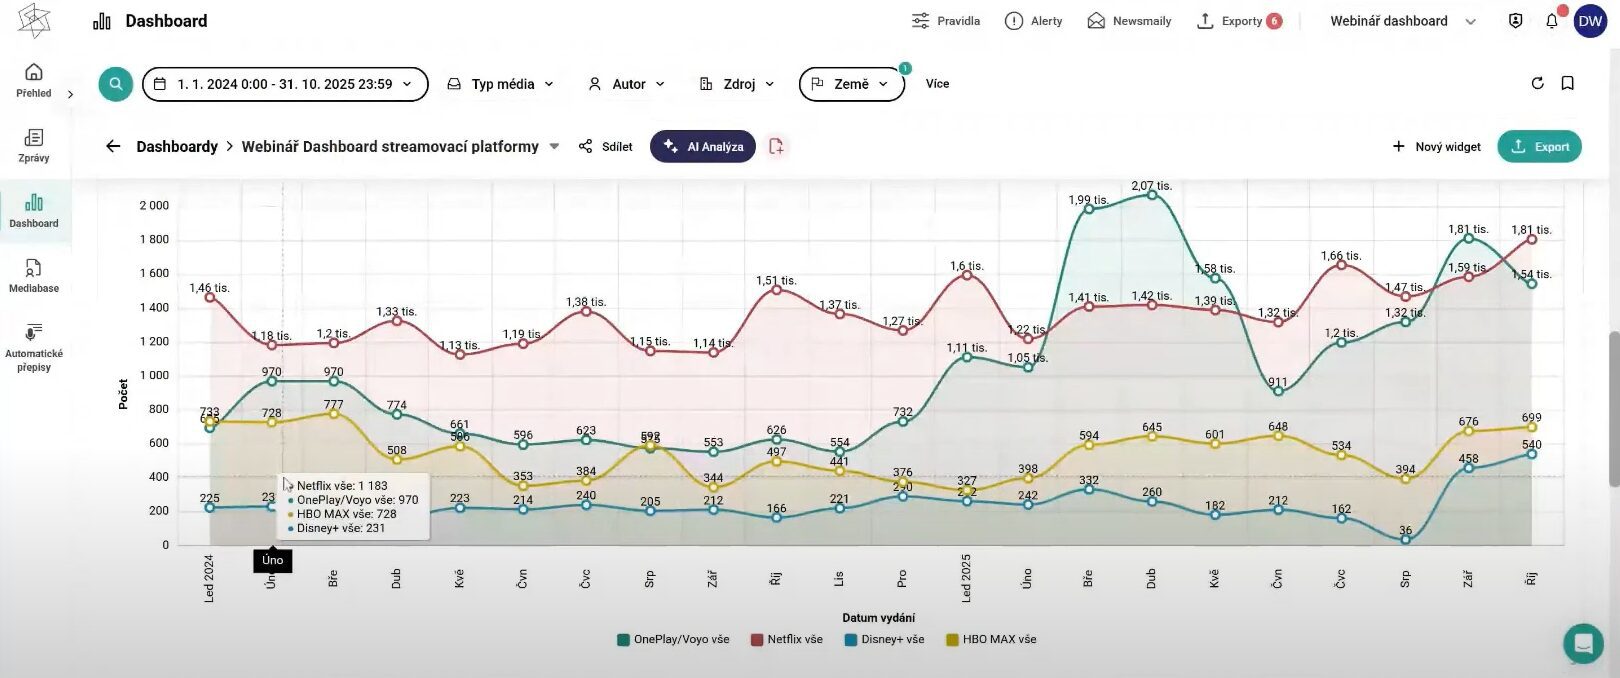1620x678 pixels.
Task: Toggle Disney+ vše series visibility
Action: pyautogui.click(x=884, y=639)
